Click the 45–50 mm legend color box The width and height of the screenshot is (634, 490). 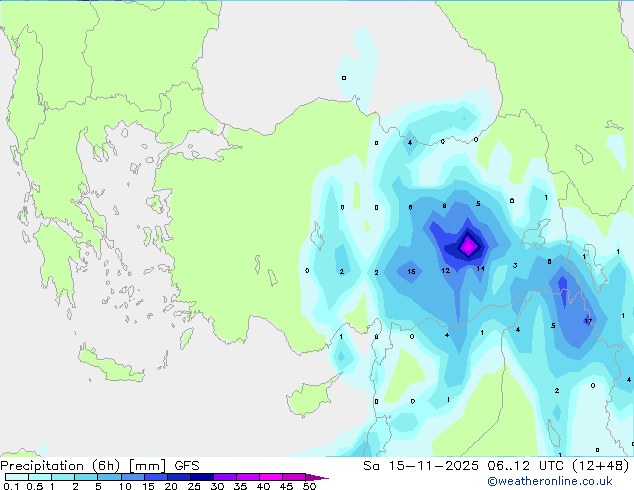coord(294,477)
